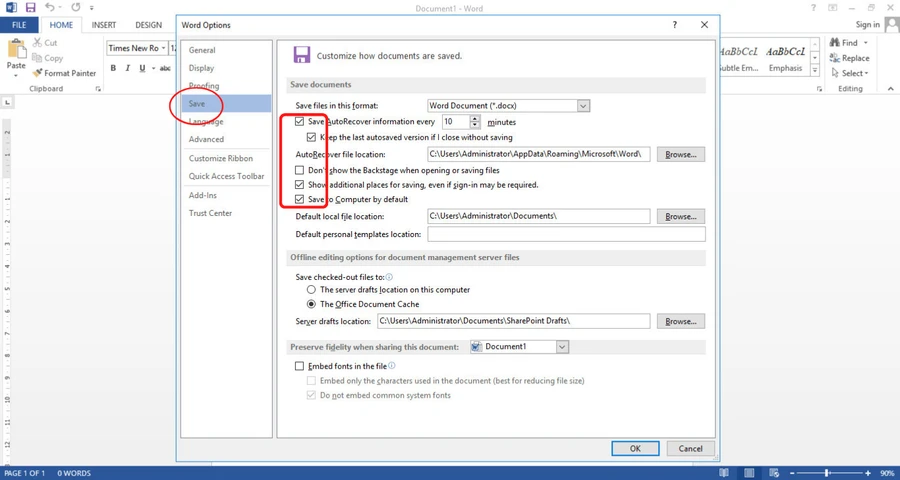Screen dimensions: 900x480
Task: Switch to the INSERT tab
Action: pyautogui.click(x=104, y=25)
